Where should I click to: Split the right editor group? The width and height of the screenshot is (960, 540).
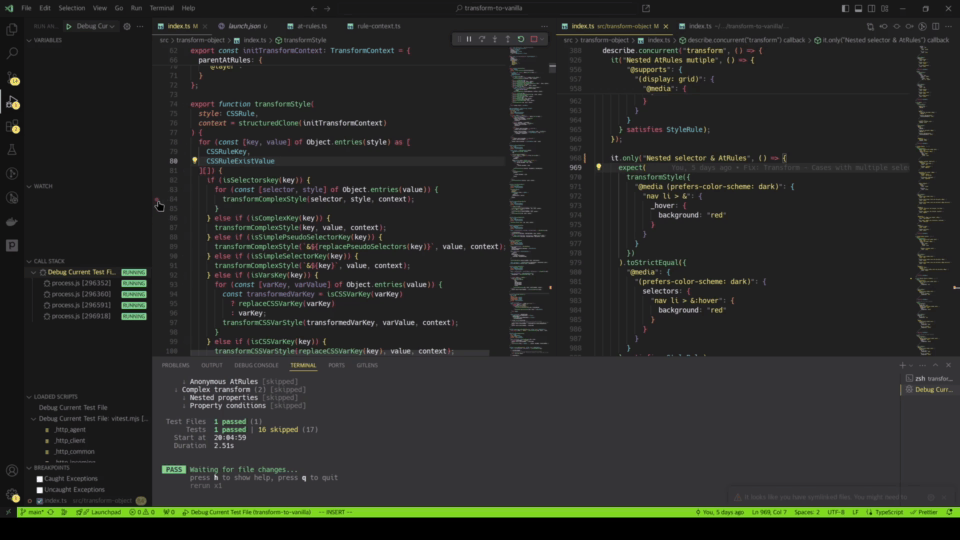(x=936, y=26)
